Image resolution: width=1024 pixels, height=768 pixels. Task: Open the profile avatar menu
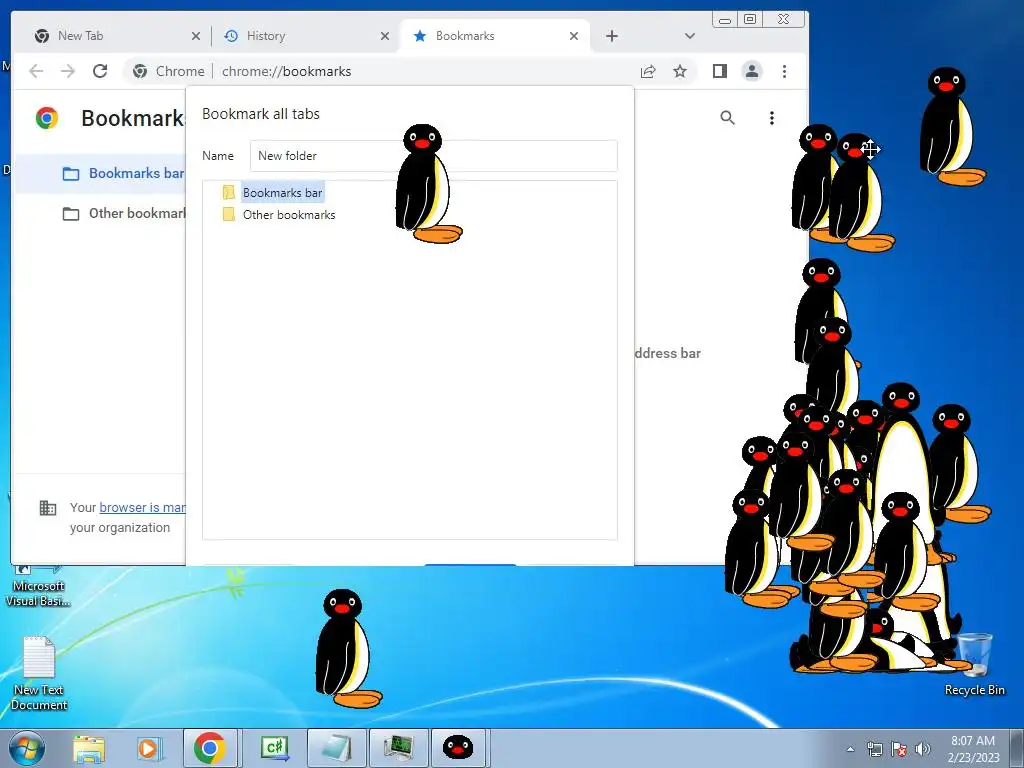click(752, 71)
